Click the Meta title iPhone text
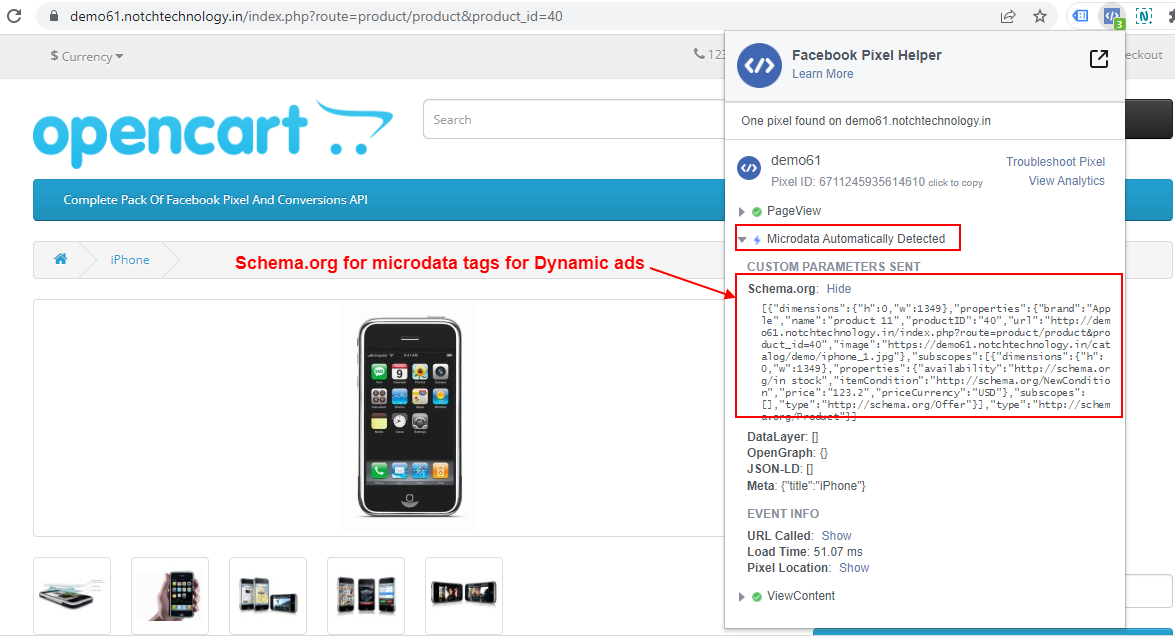The width and height of the screenshot is (1175, 641). 806,486
